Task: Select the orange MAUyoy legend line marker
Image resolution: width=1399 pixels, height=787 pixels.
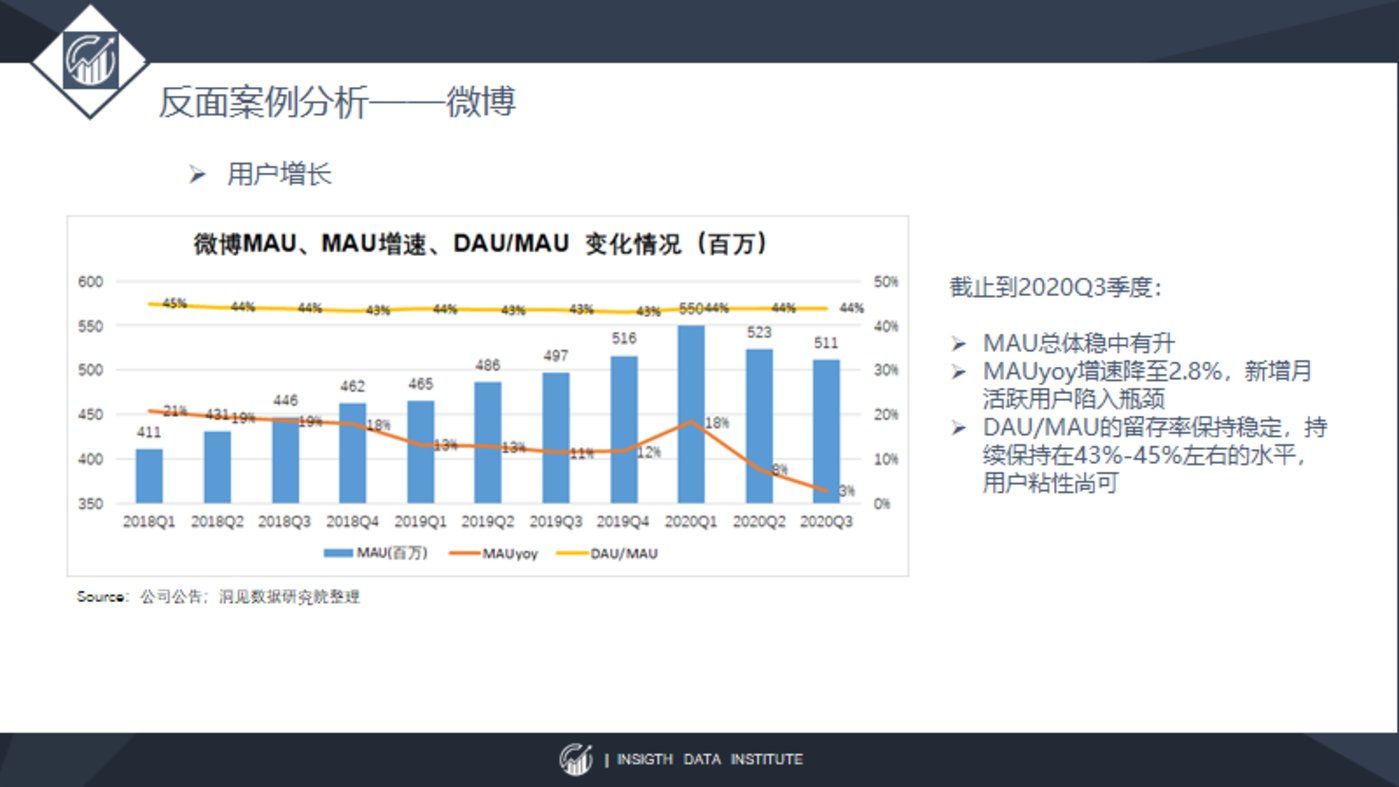Action: click(x=463, y=552)
